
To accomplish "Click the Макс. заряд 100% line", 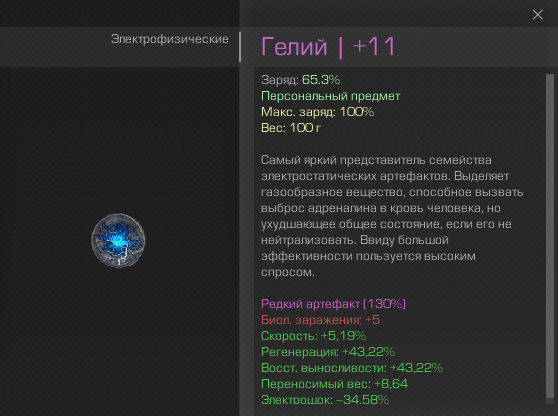I will click(x=317, y=112).
